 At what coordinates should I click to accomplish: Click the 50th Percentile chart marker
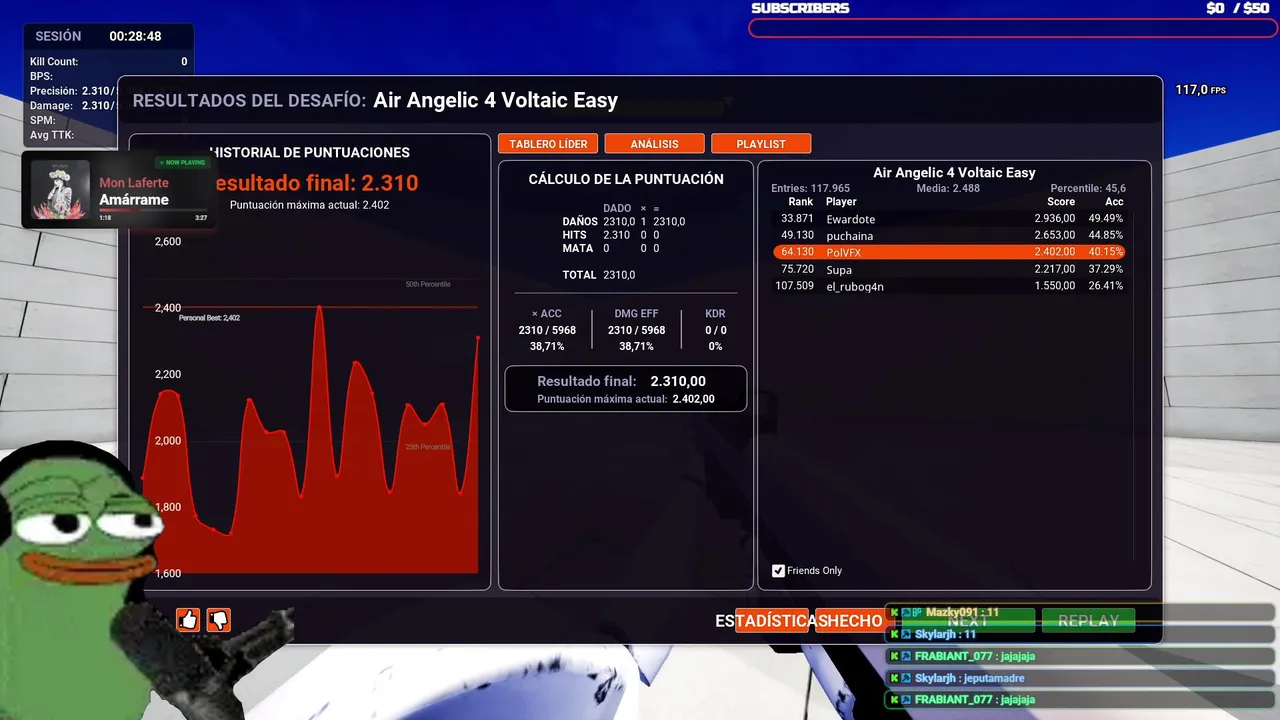[x=428, y=284]
